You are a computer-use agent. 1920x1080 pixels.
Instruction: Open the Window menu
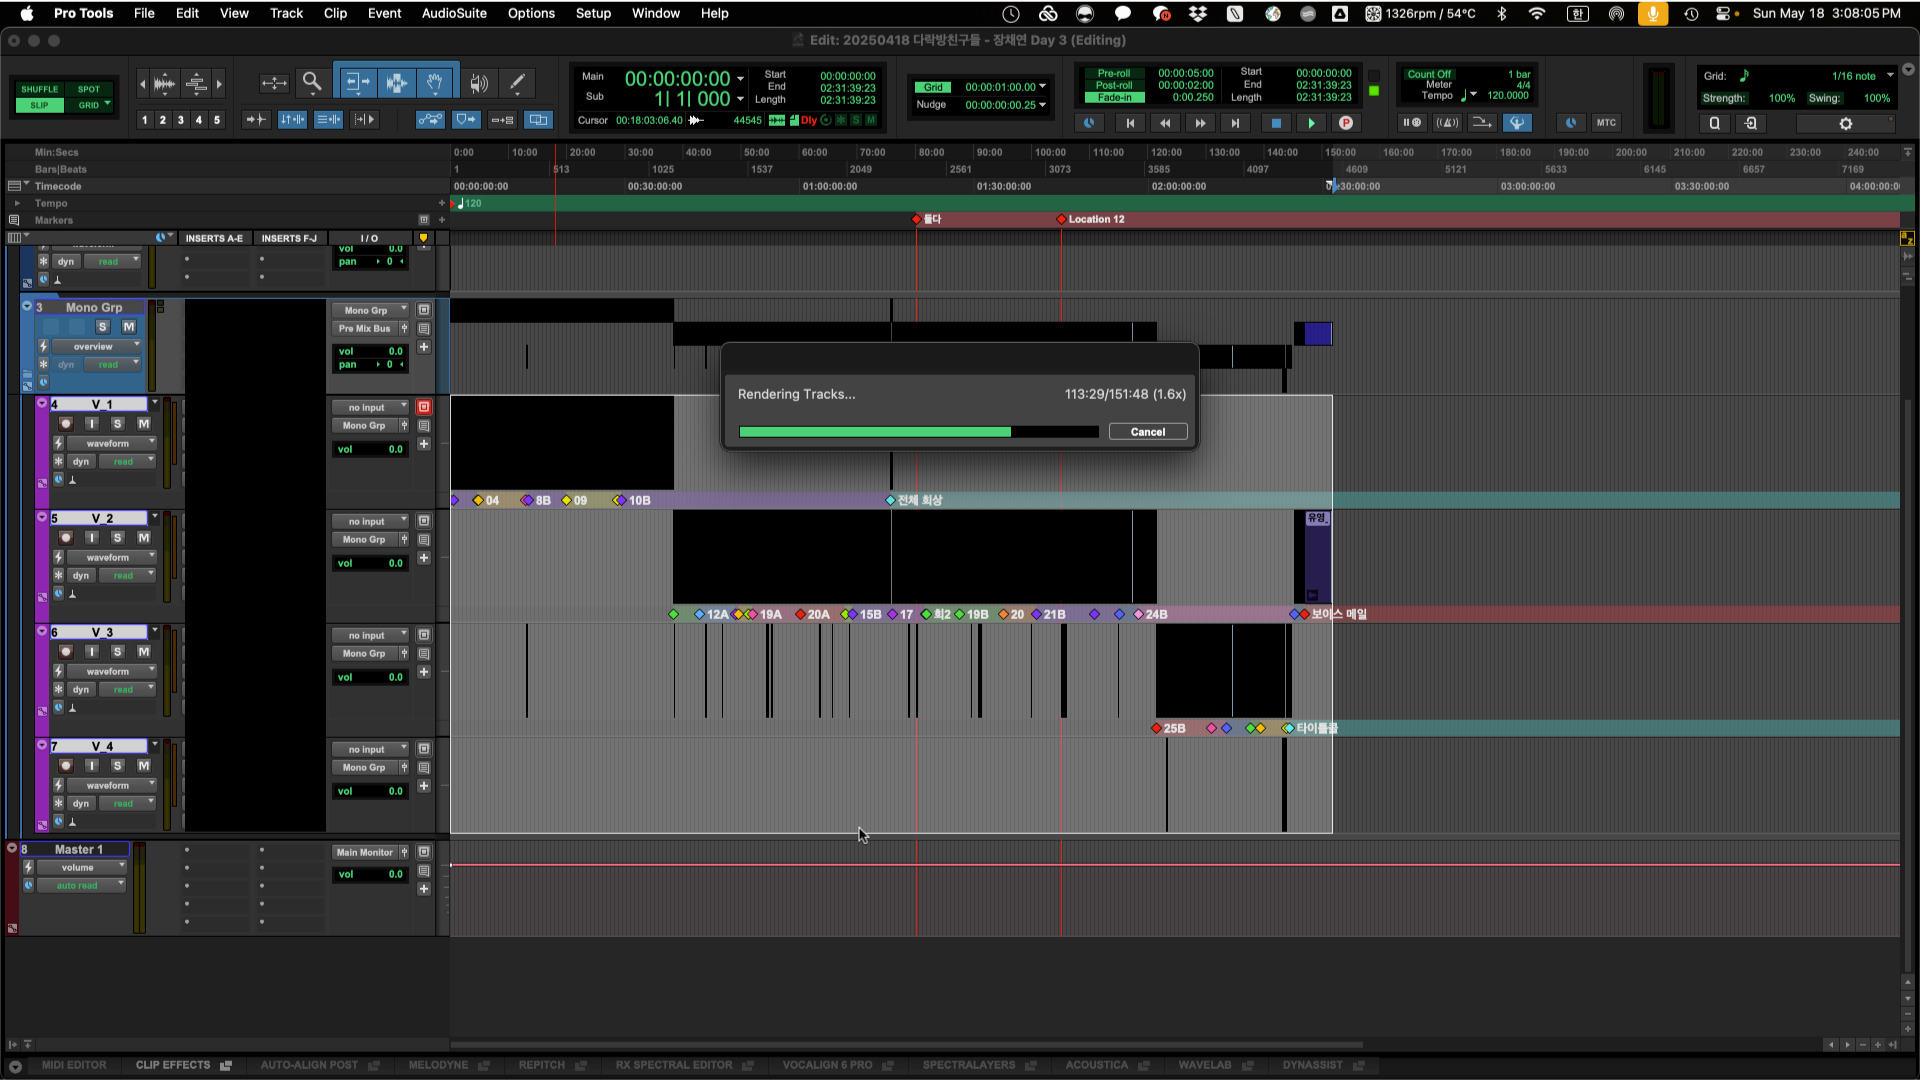point(655,13)
